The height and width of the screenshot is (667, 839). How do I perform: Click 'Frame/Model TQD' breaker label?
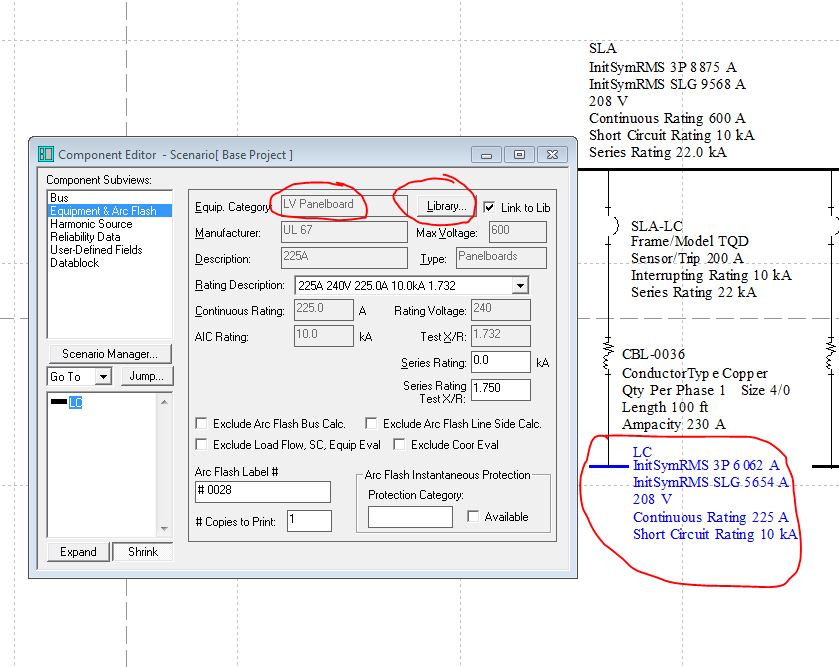pos(689,242)
